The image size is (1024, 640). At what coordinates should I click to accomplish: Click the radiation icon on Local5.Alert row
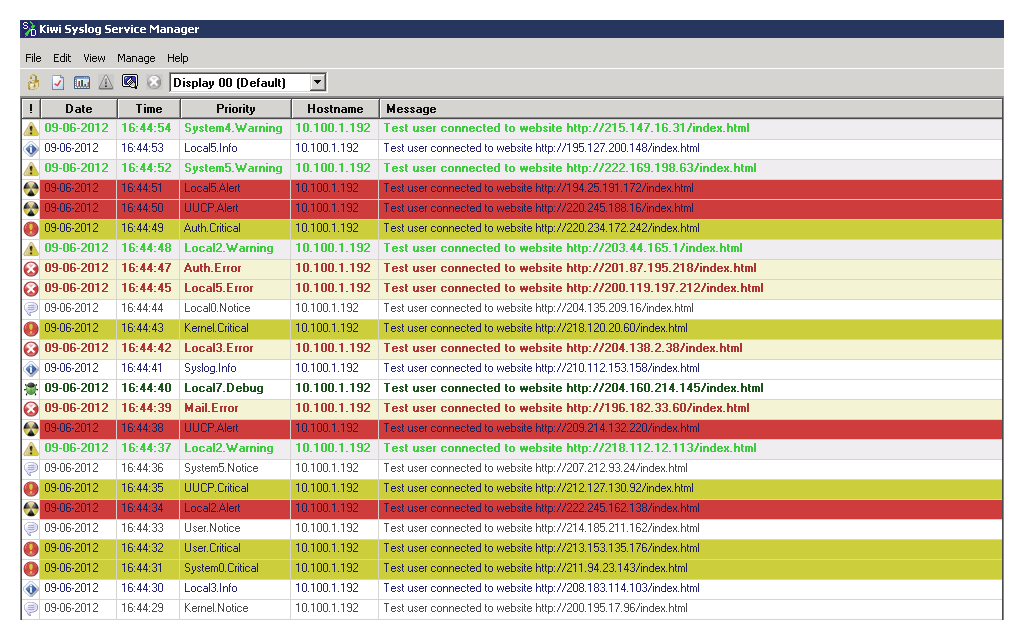coord(31,188)
